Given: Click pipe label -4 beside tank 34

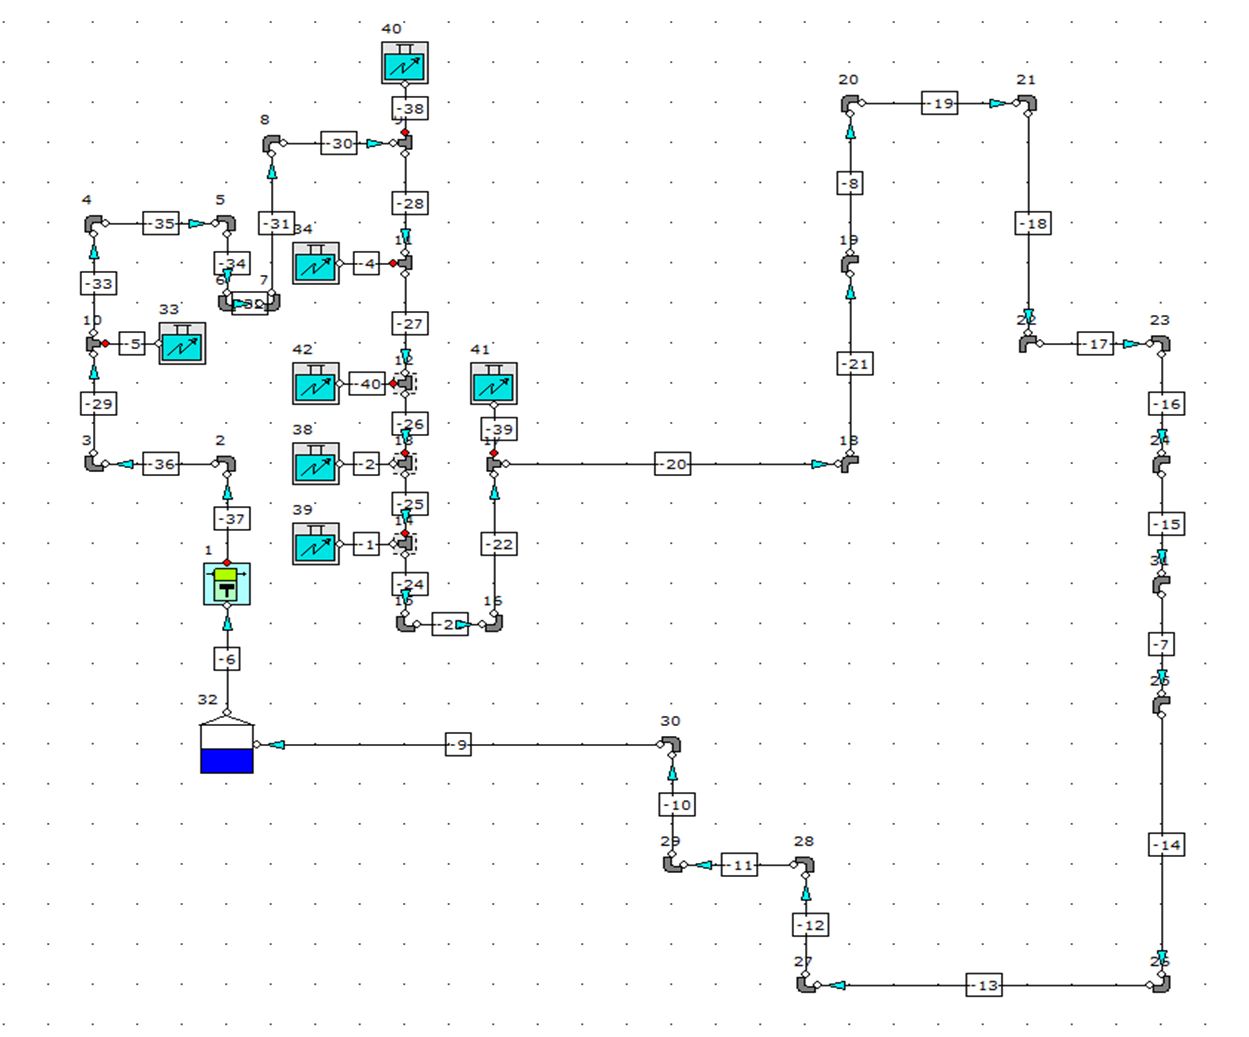Looking at the screenshot, I should 367,263.
